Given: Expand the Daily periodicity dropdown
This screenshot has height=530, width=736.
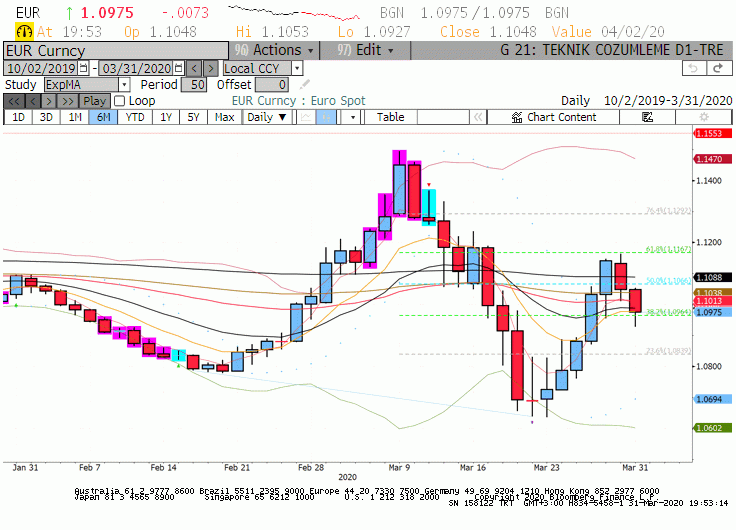Looking at the screenshot, I should pos(267,117).
